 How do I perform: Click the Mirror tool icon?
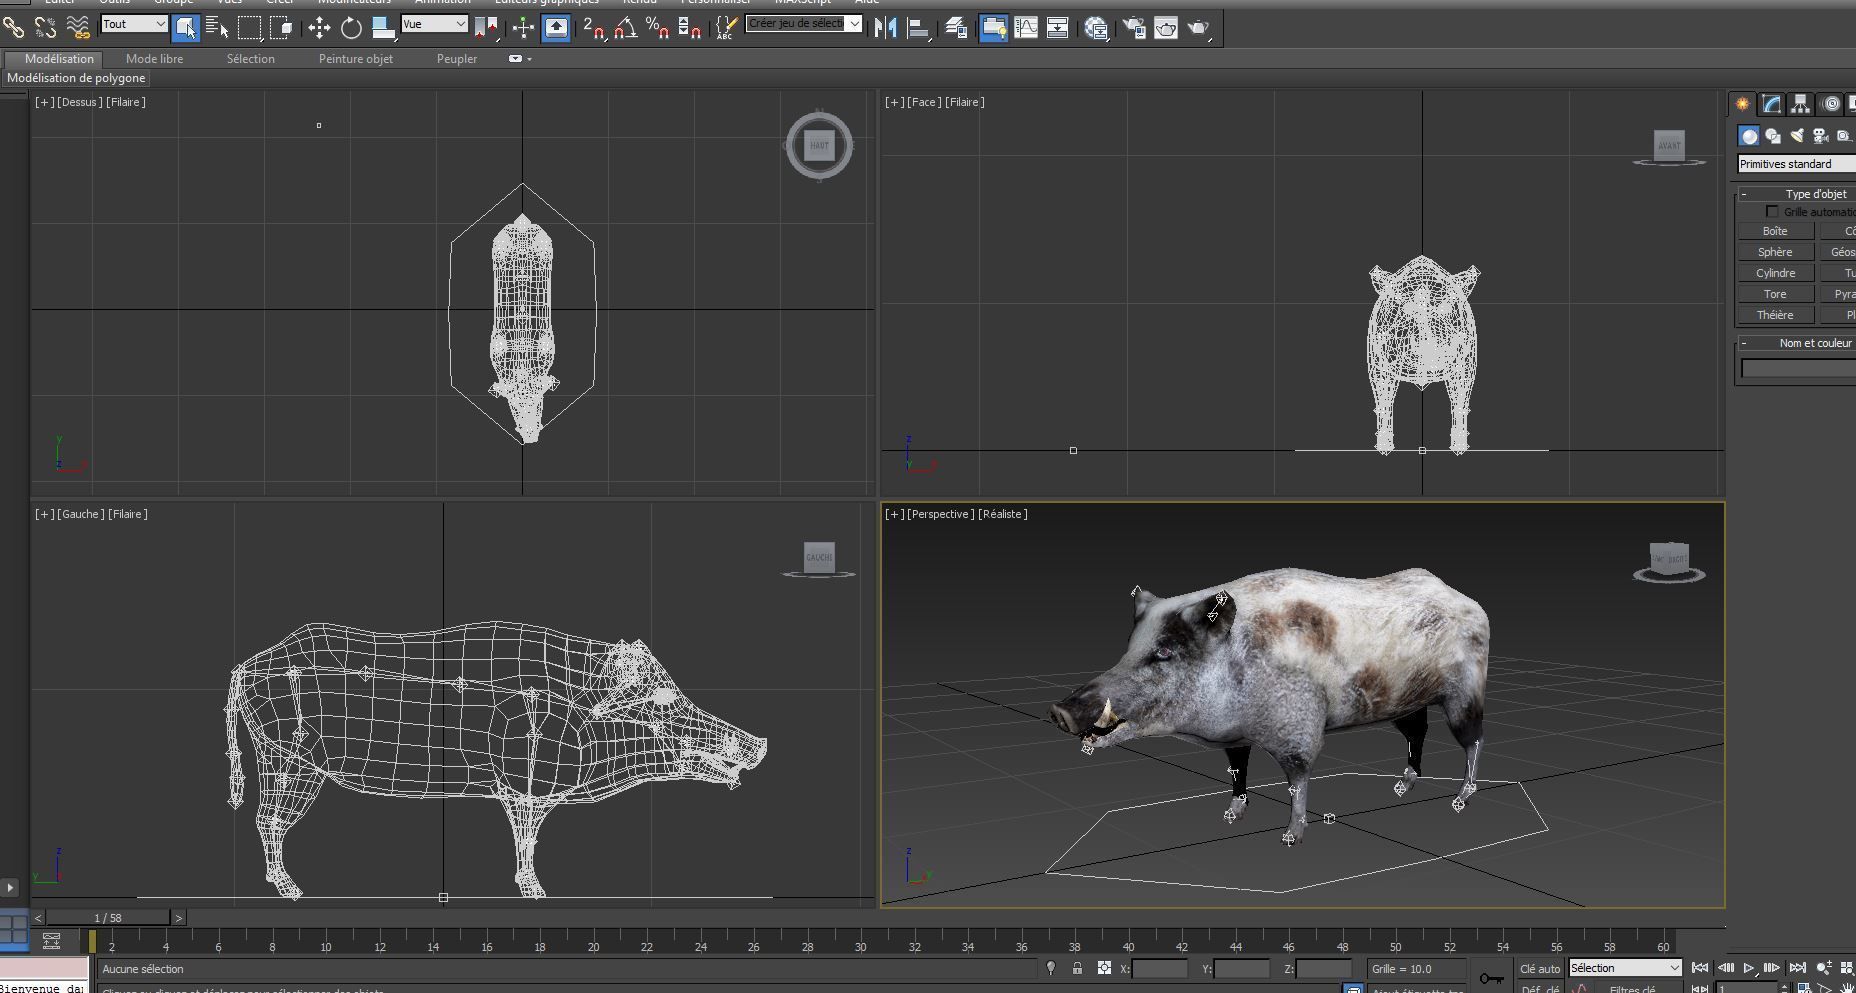click(x=885, y=28)
